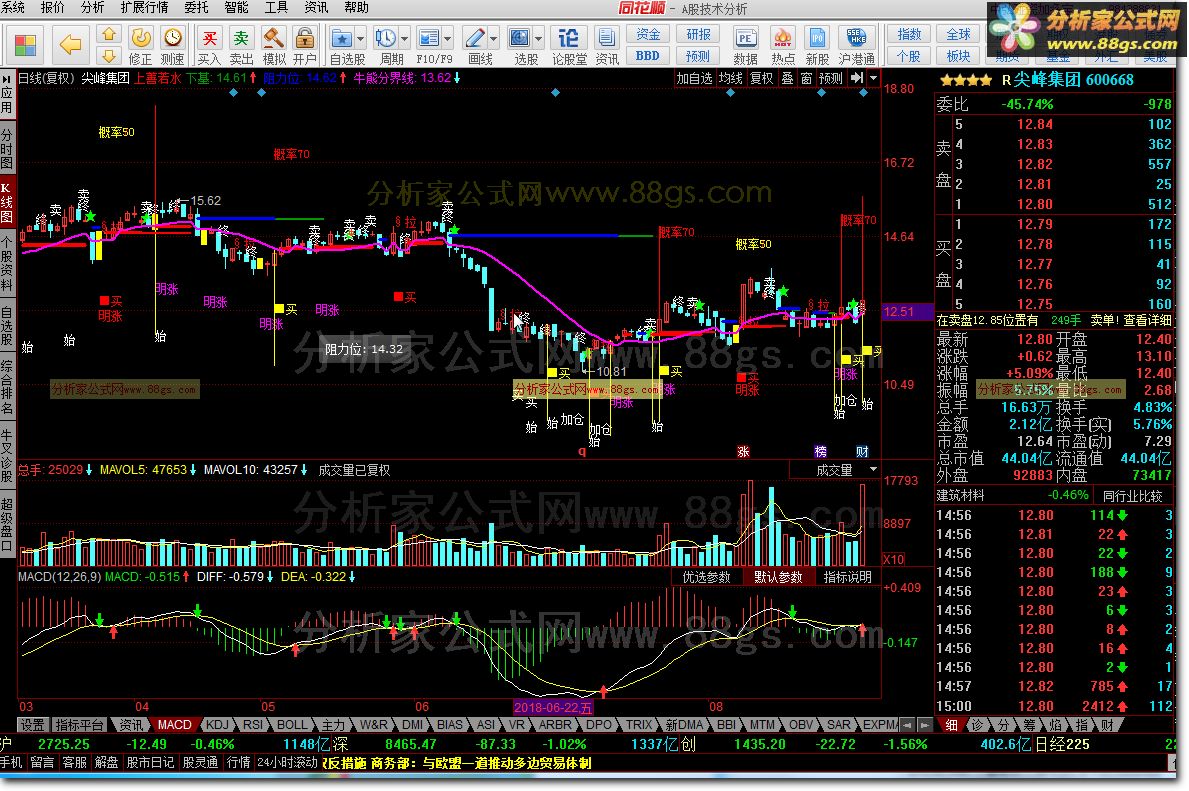Open the 论股堂 forum icon

pos(569,46)
